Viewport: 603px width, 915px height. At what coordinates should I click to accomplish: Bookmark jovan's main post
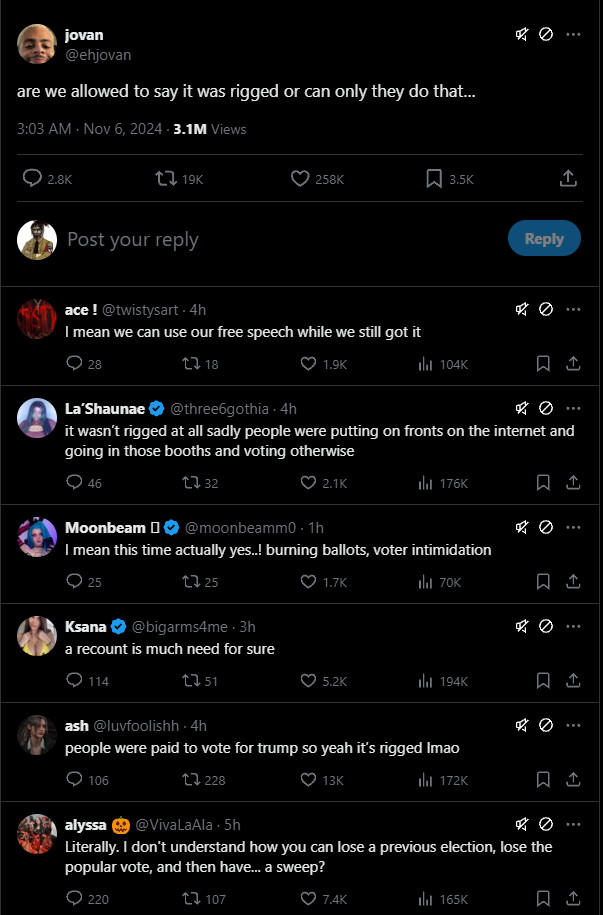(x=434, y=179)
